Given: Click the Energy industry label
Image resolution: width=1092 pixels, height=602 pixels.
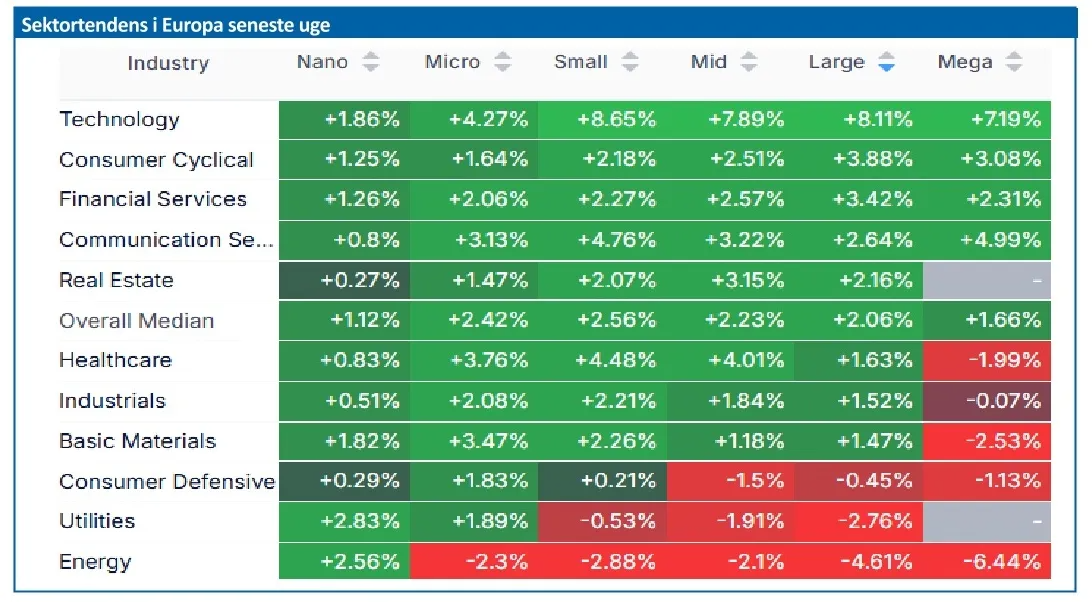Looking at the screenshot, I should point(95,562).
